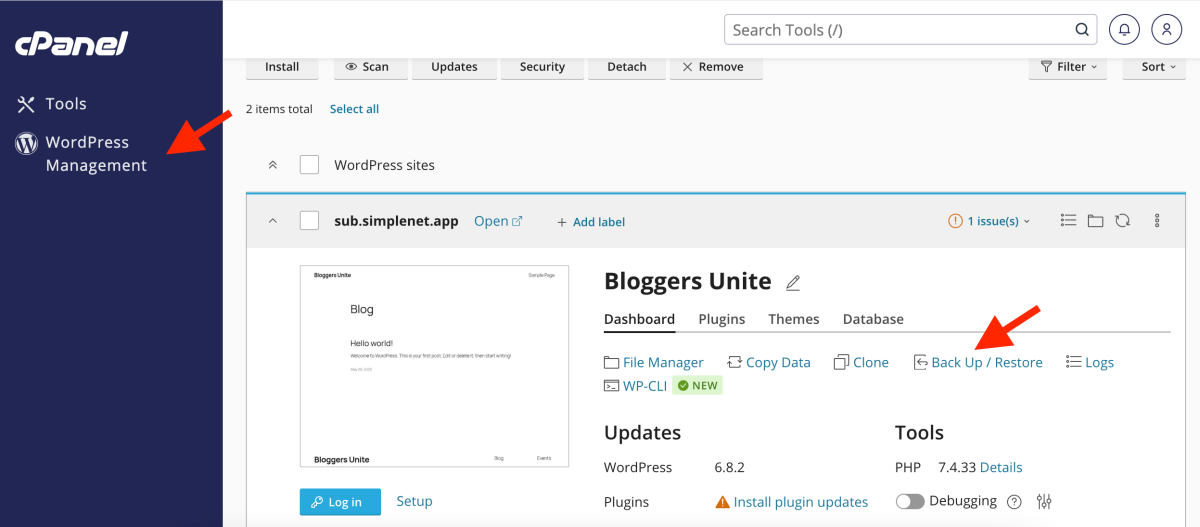1200x527 pixels.
Task: Open the three-dot kebab menu for site
Action: point(1157,221)
